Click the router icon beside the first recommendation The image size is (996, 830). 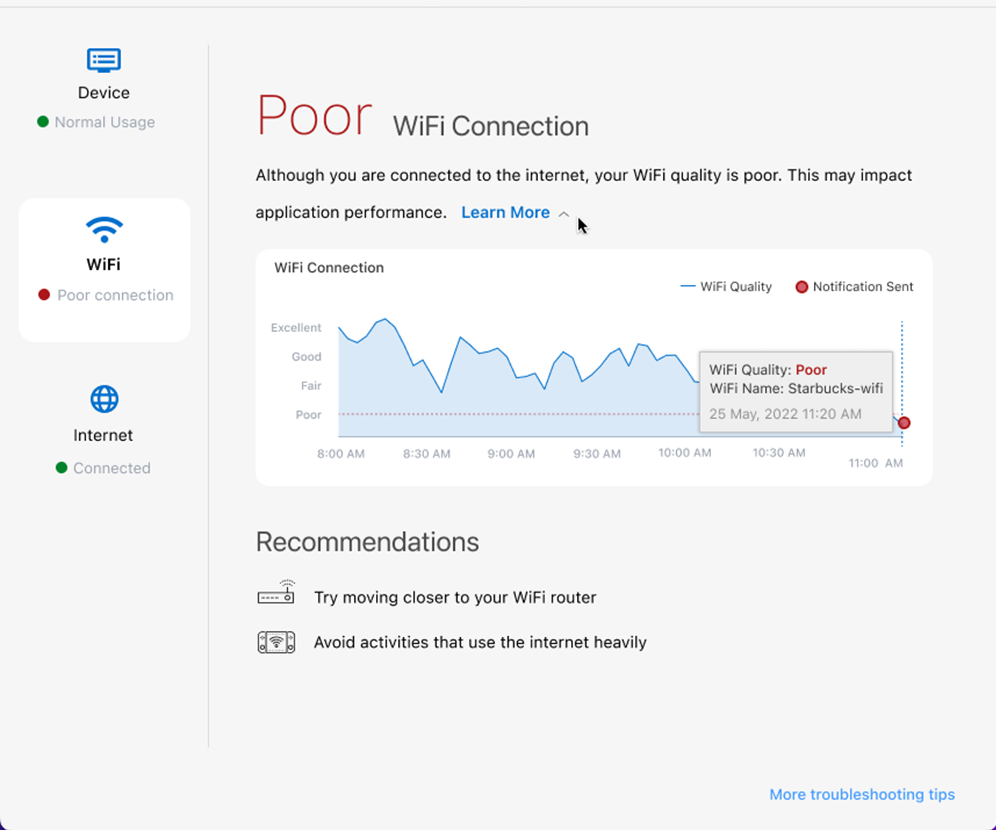[x=276, y=594]
